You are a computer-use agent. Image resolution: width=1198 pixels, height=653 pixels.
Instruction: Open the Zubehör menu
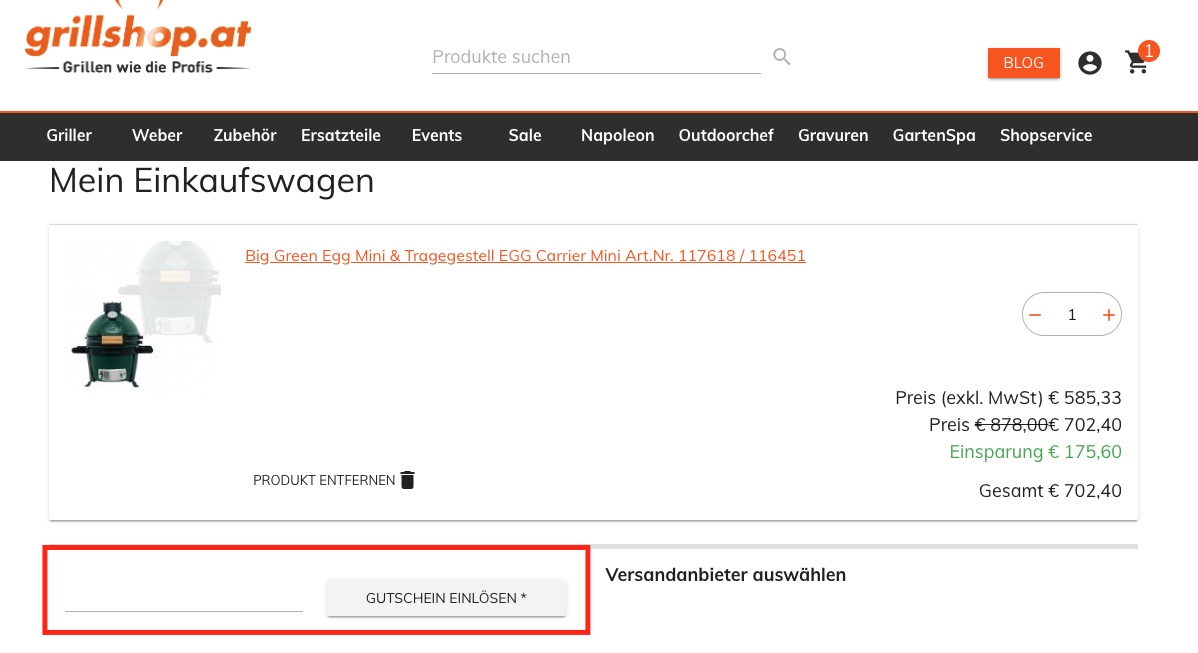tap(245, 136)
